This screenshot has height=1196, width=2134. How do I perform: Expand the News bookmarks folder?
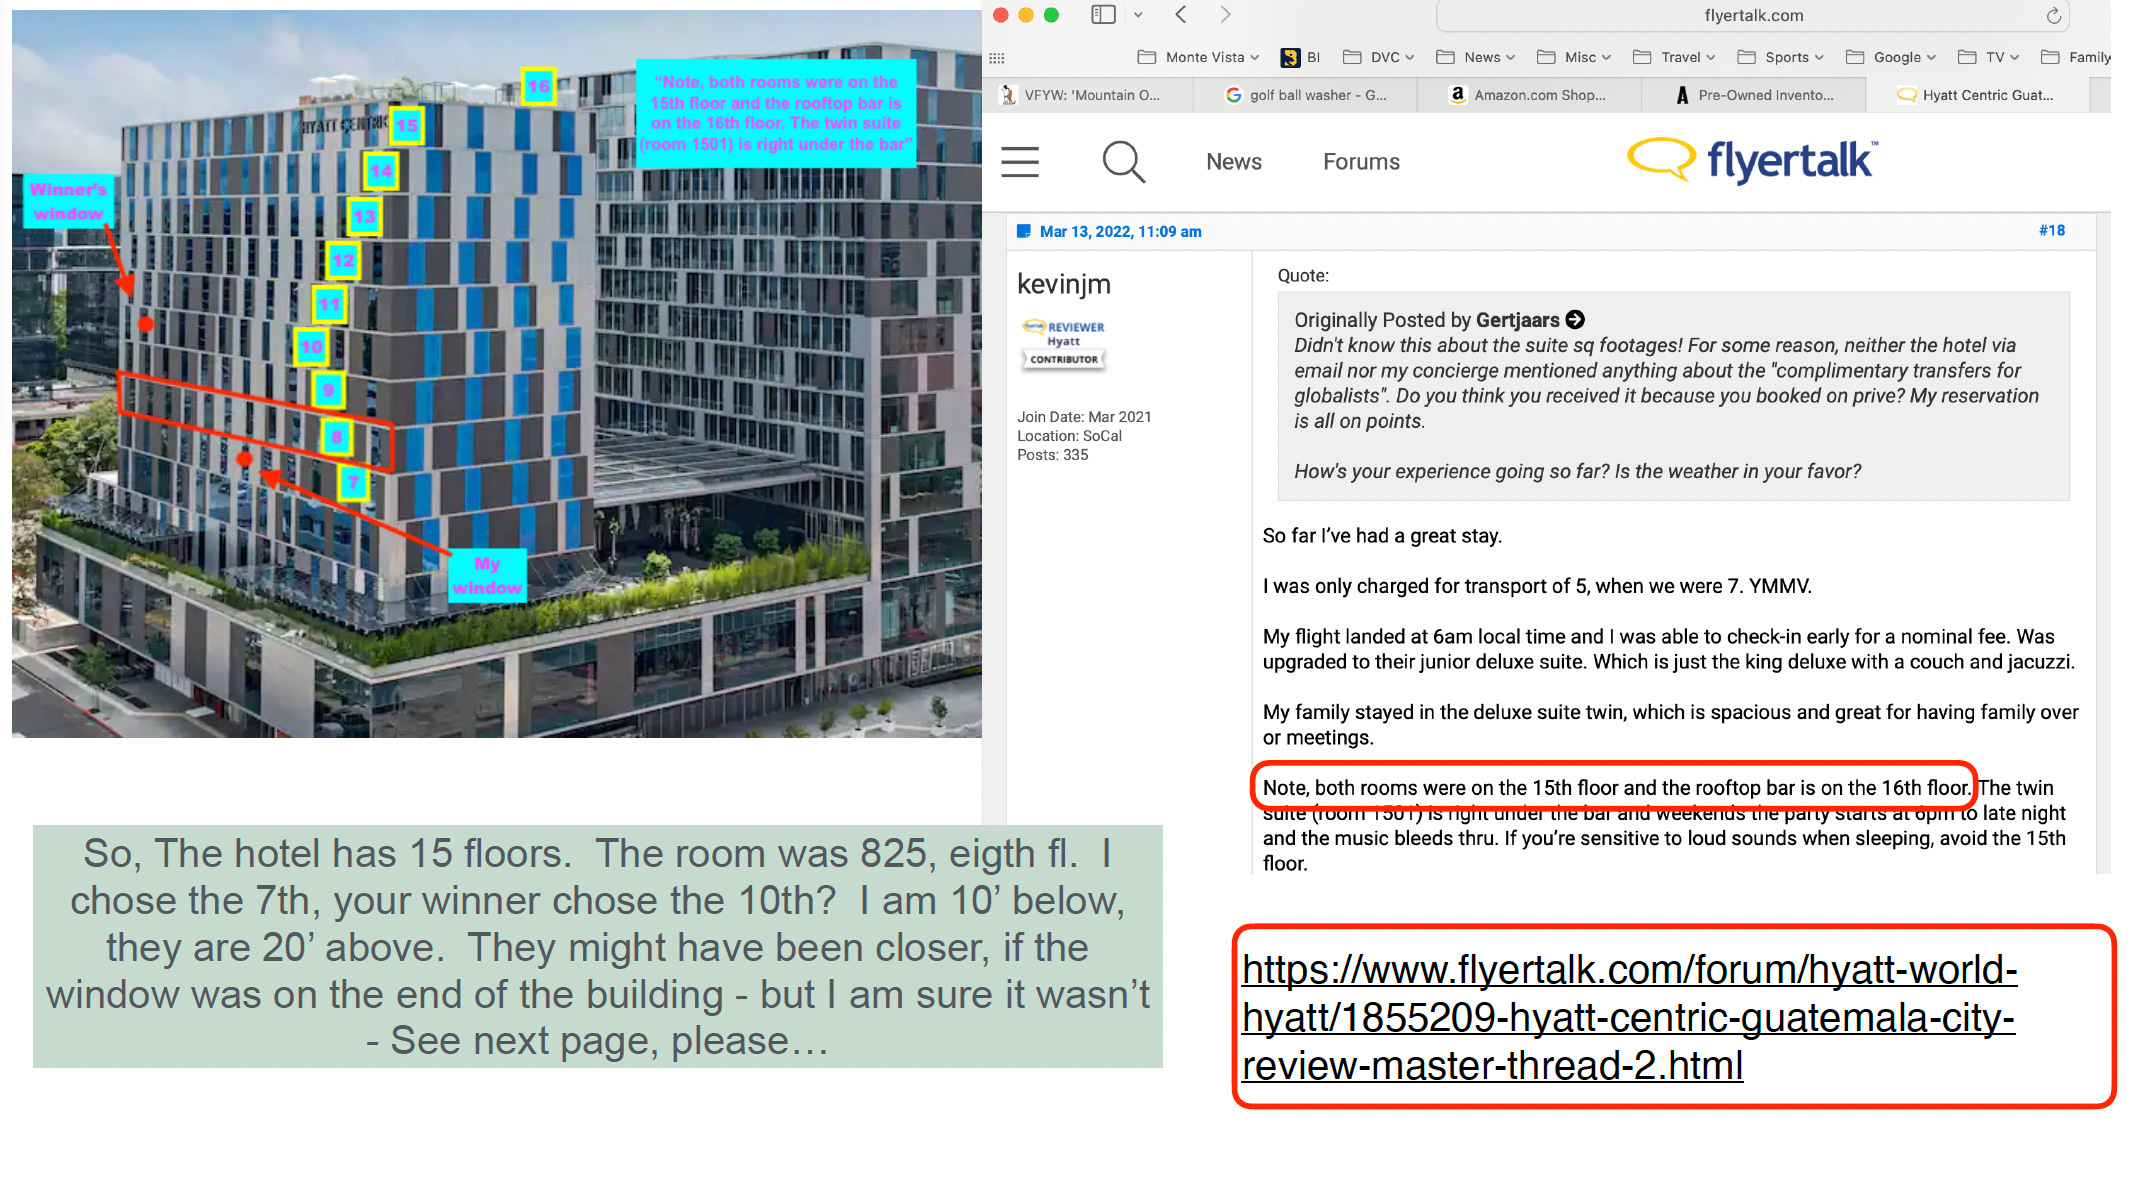click(1475, 57)
